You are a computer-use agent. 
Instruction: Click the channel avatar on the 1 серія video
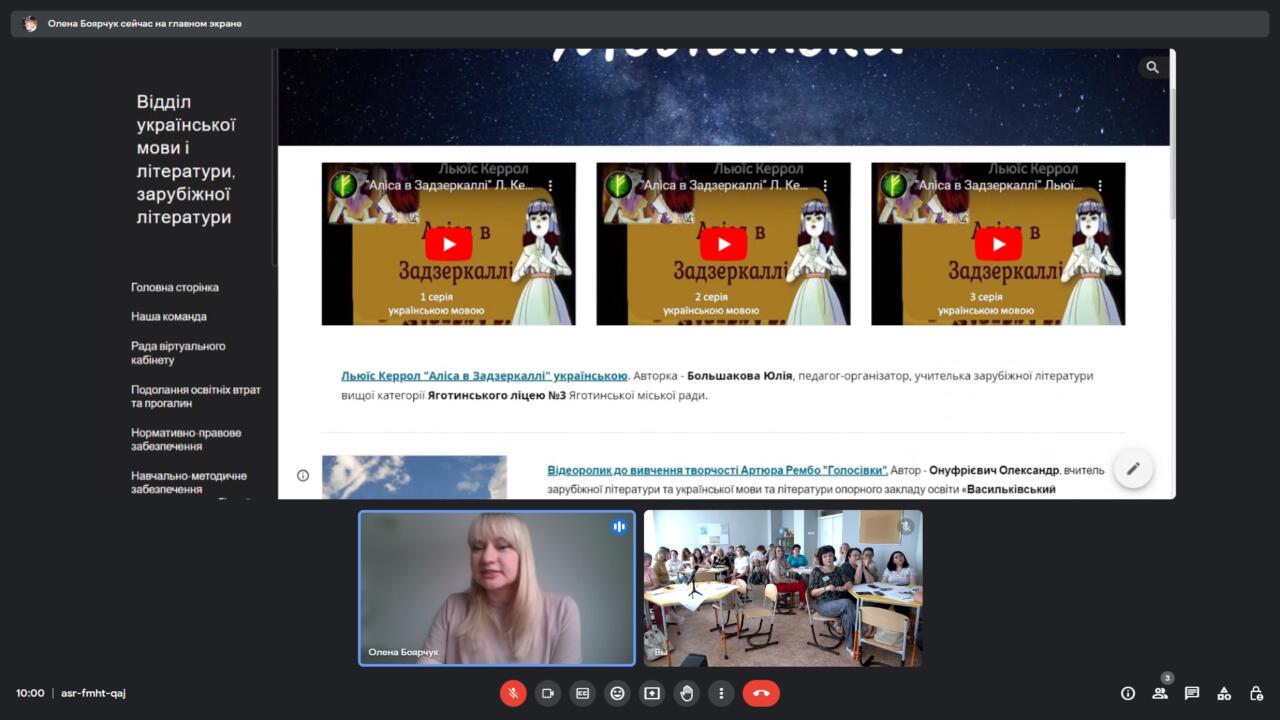344,186
